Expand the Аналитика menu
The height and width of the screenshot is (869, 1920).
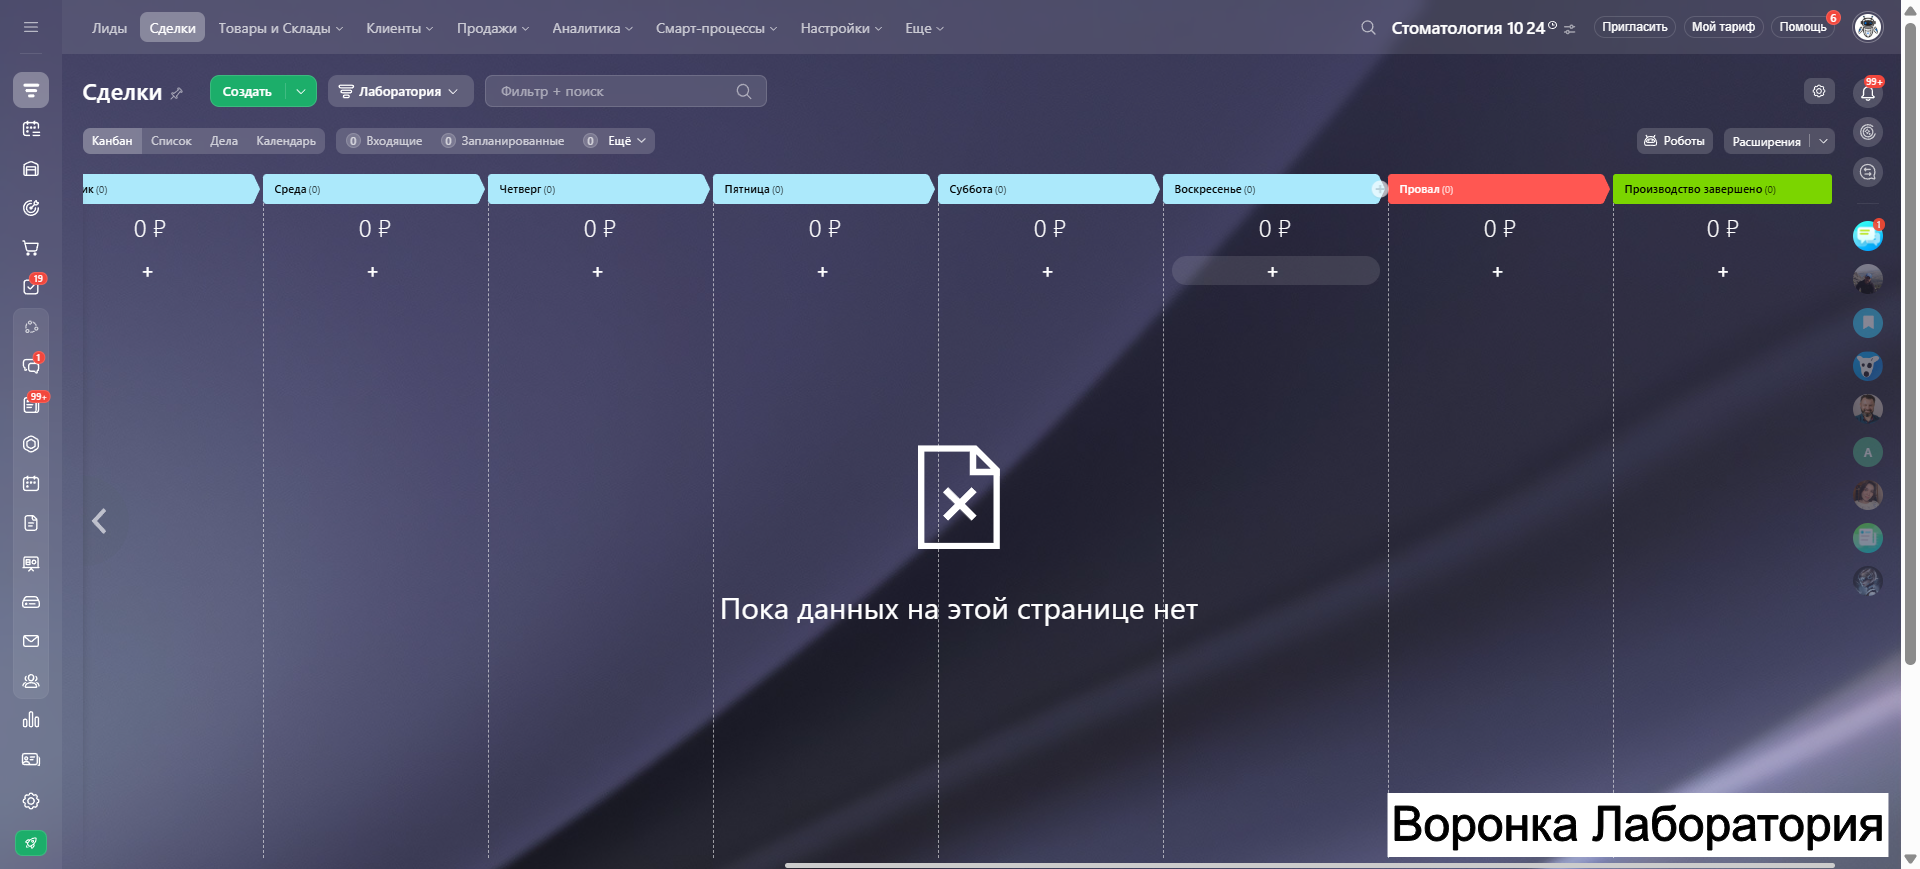(593, 28)
